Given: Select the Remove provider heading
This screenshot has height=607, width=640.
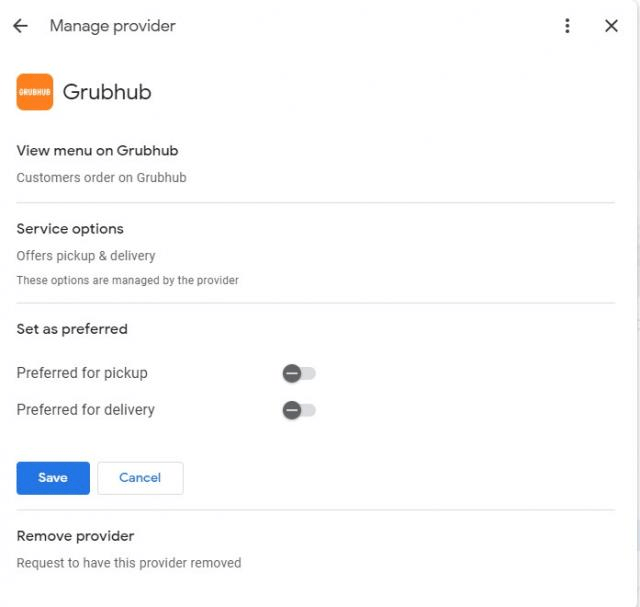Looking at the screenshot, I should (75, 536).
